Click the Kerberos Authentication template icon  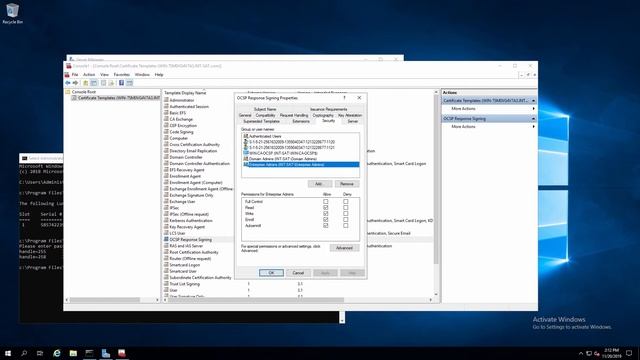(x=166, y=220)
